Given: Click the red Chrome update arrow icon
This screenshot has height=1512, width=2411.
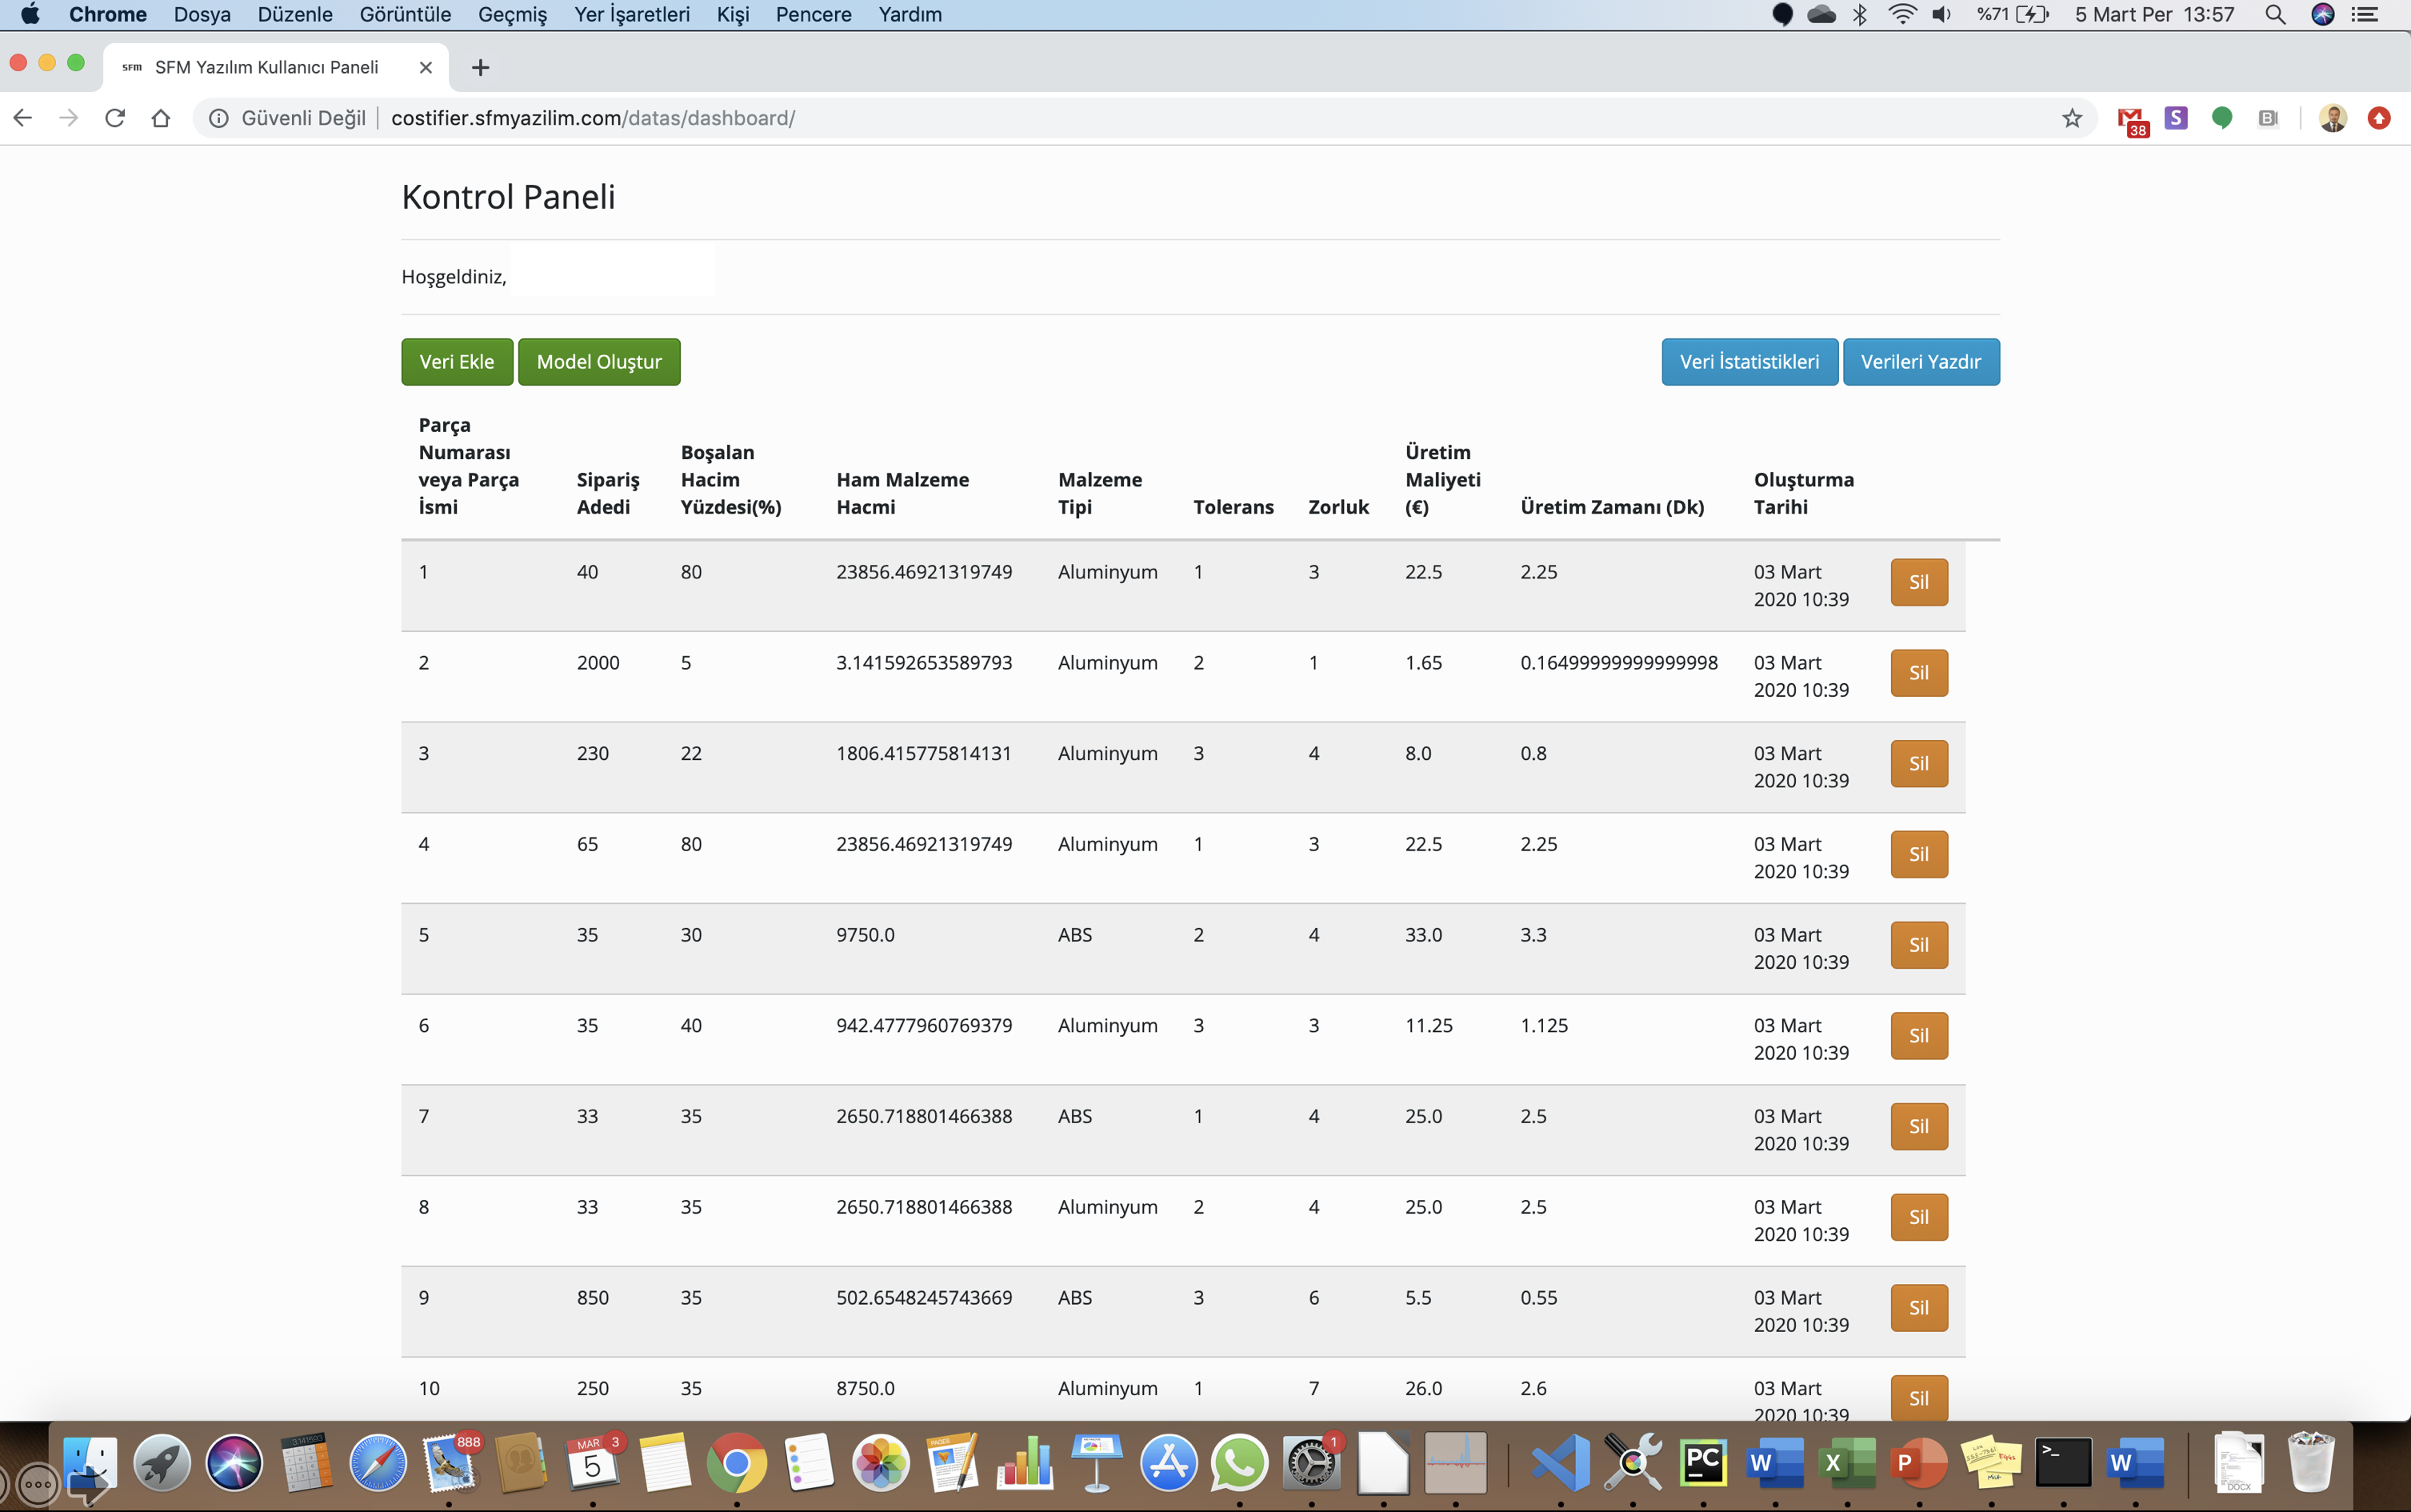Looking at the screenshot, I should 2379,118.
